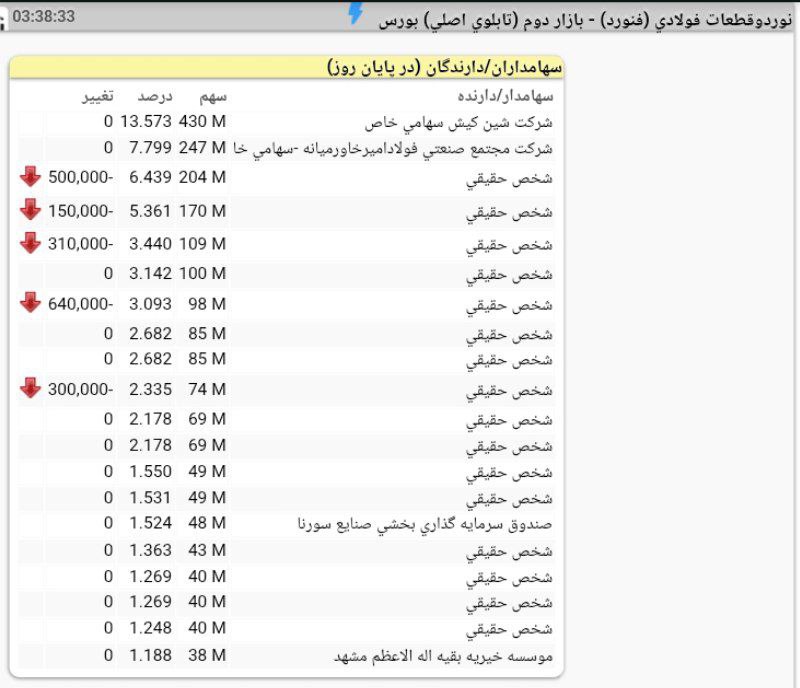The image size is (800, 688).
Task: Click red down arrow beside -300,000 change
Action: coord(30,388)
